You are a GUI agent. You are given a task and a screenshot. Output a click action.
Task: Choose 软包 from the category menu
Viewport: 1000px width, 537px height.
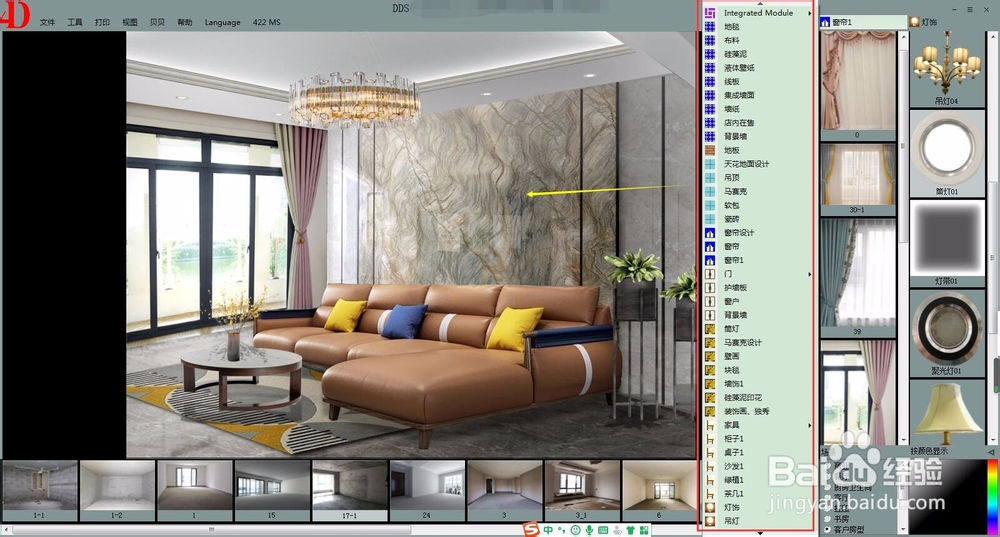pyautogui.click(x=732, y=205)
